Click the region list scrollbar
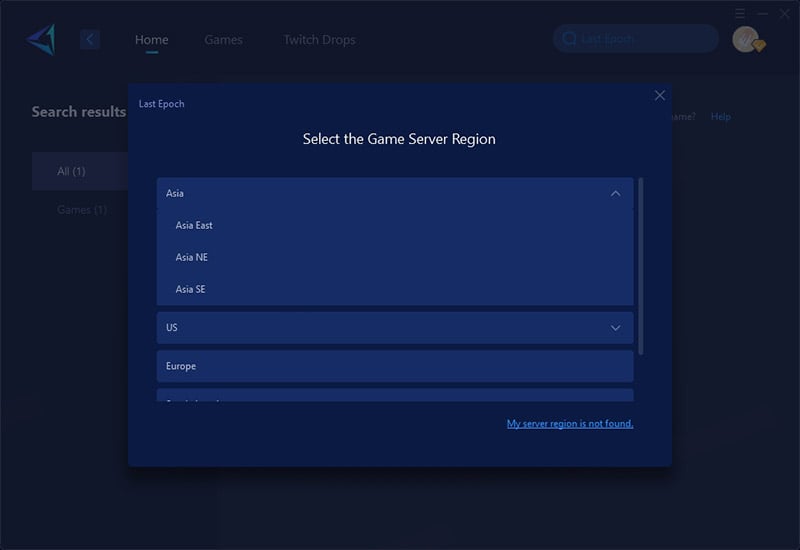This screenshot has width=800, height=550. pos(641,266)
